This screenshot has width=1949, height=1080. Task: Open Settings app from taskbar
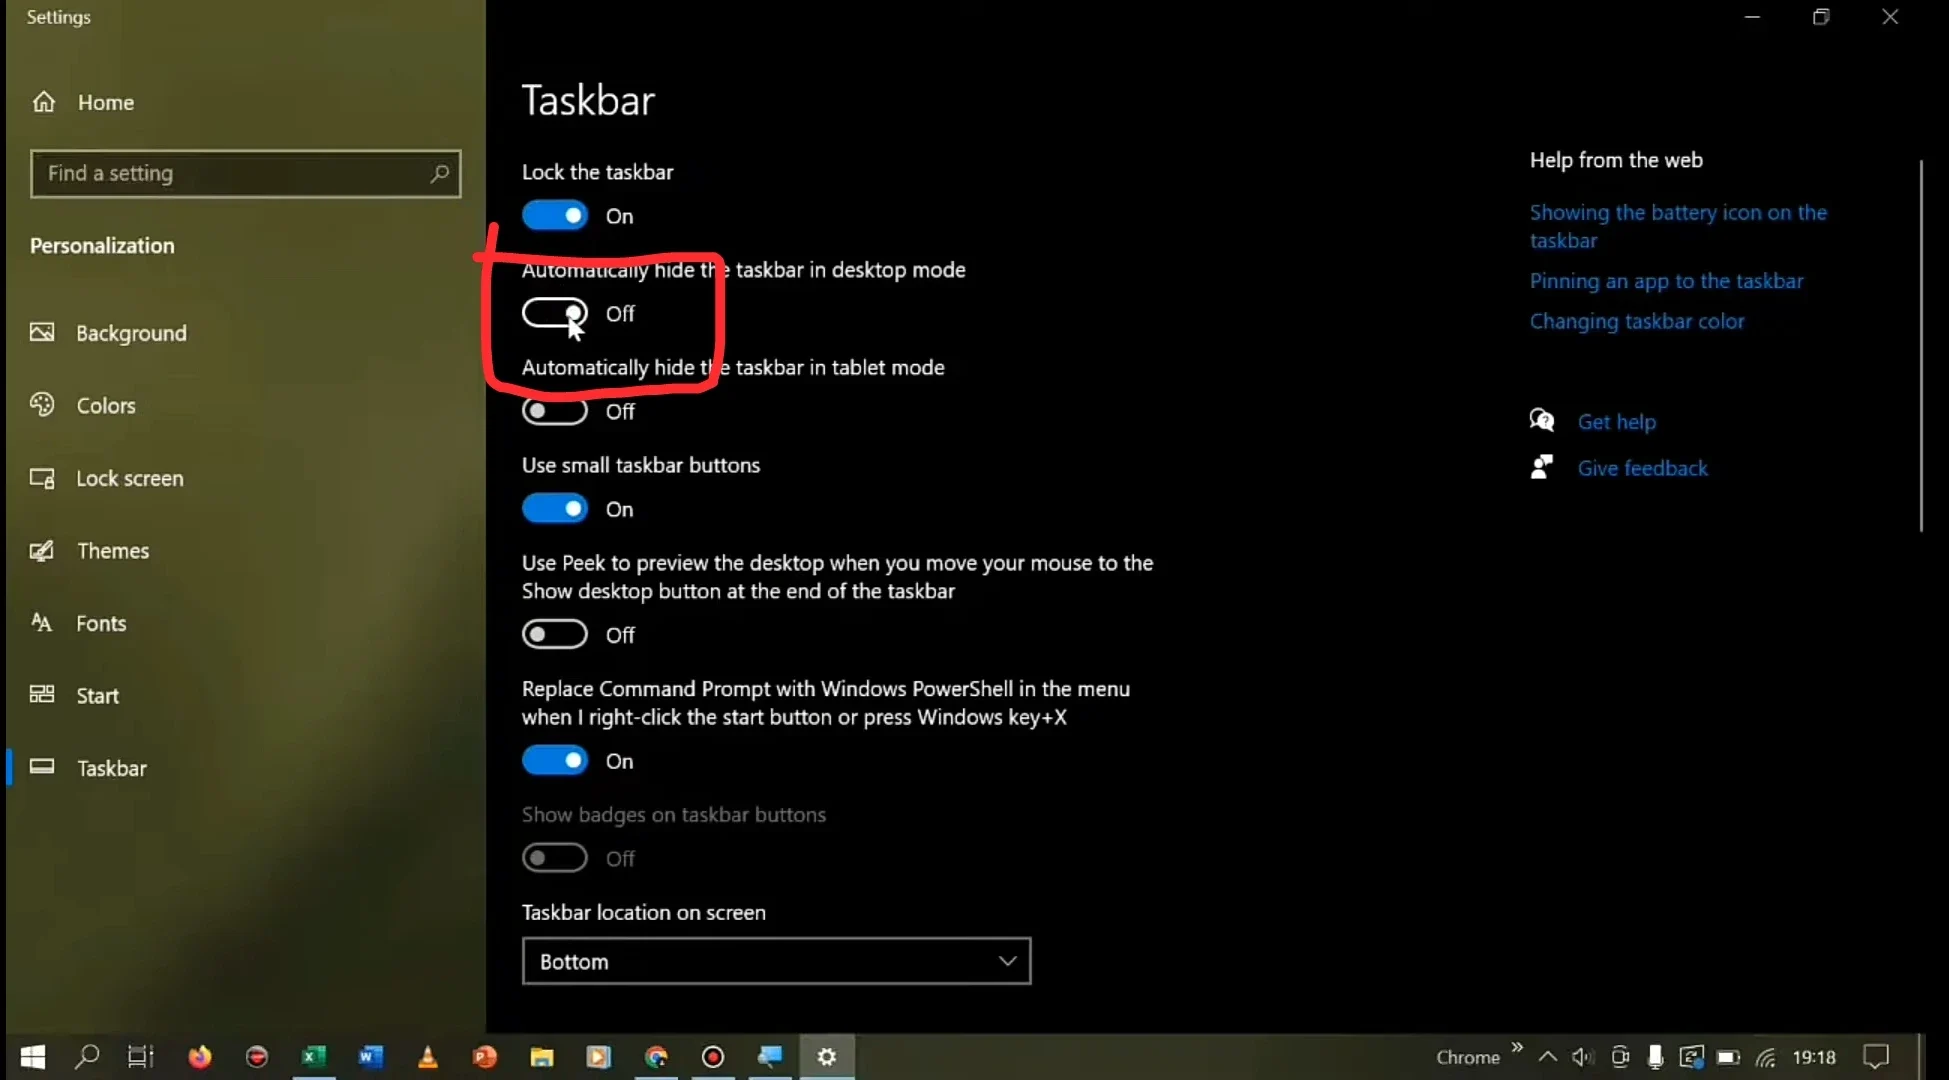coord(827,1055)
